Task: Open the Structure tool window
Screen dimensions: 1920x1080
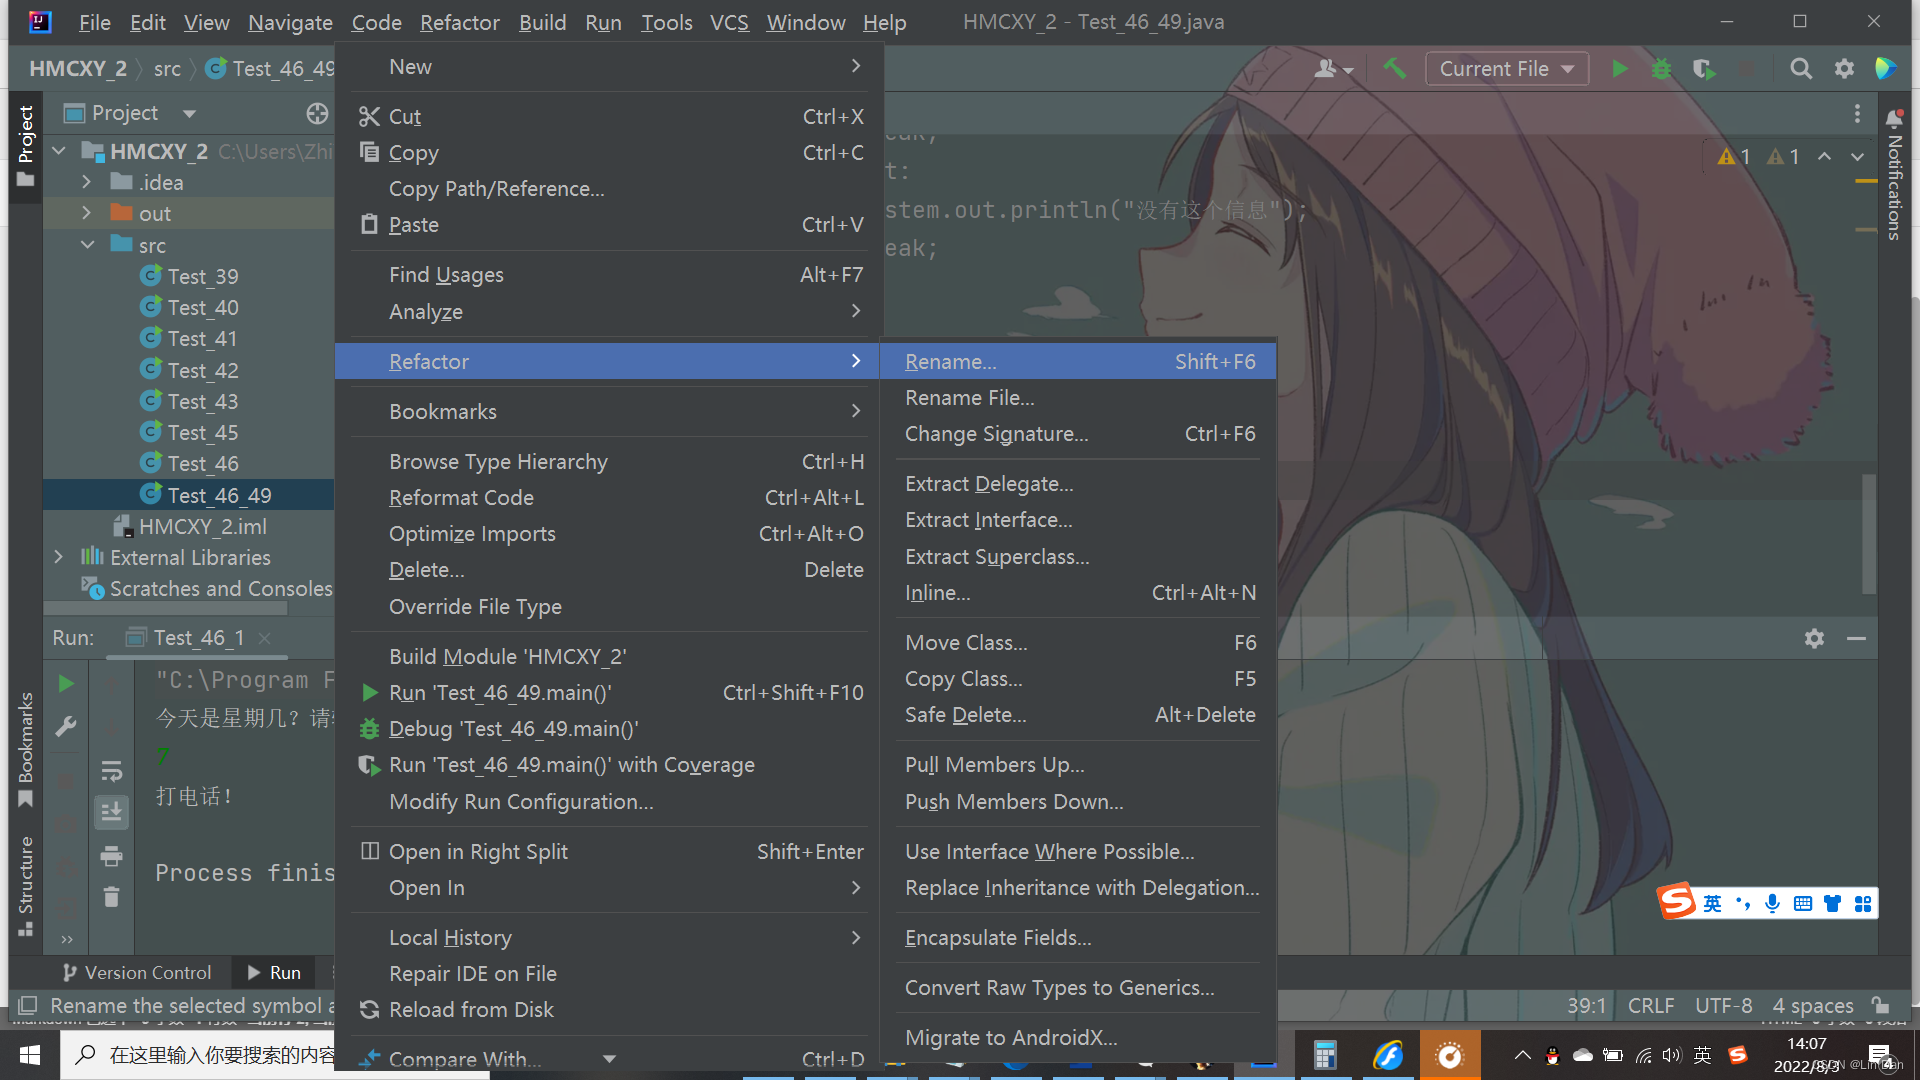Action: tap(26, 885)
